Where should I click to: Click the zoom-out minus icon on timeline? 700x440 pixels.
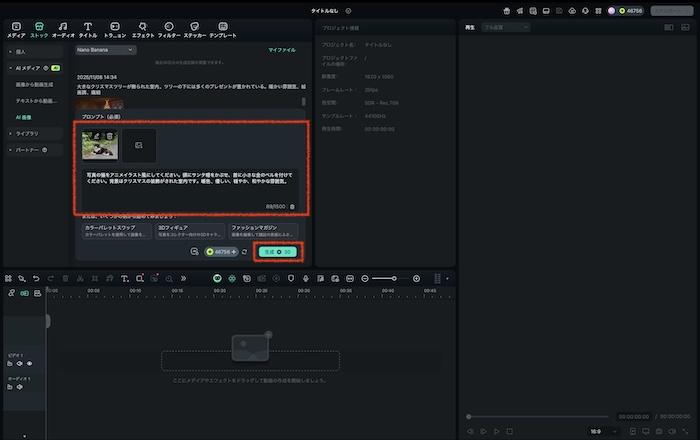point(365,278)
